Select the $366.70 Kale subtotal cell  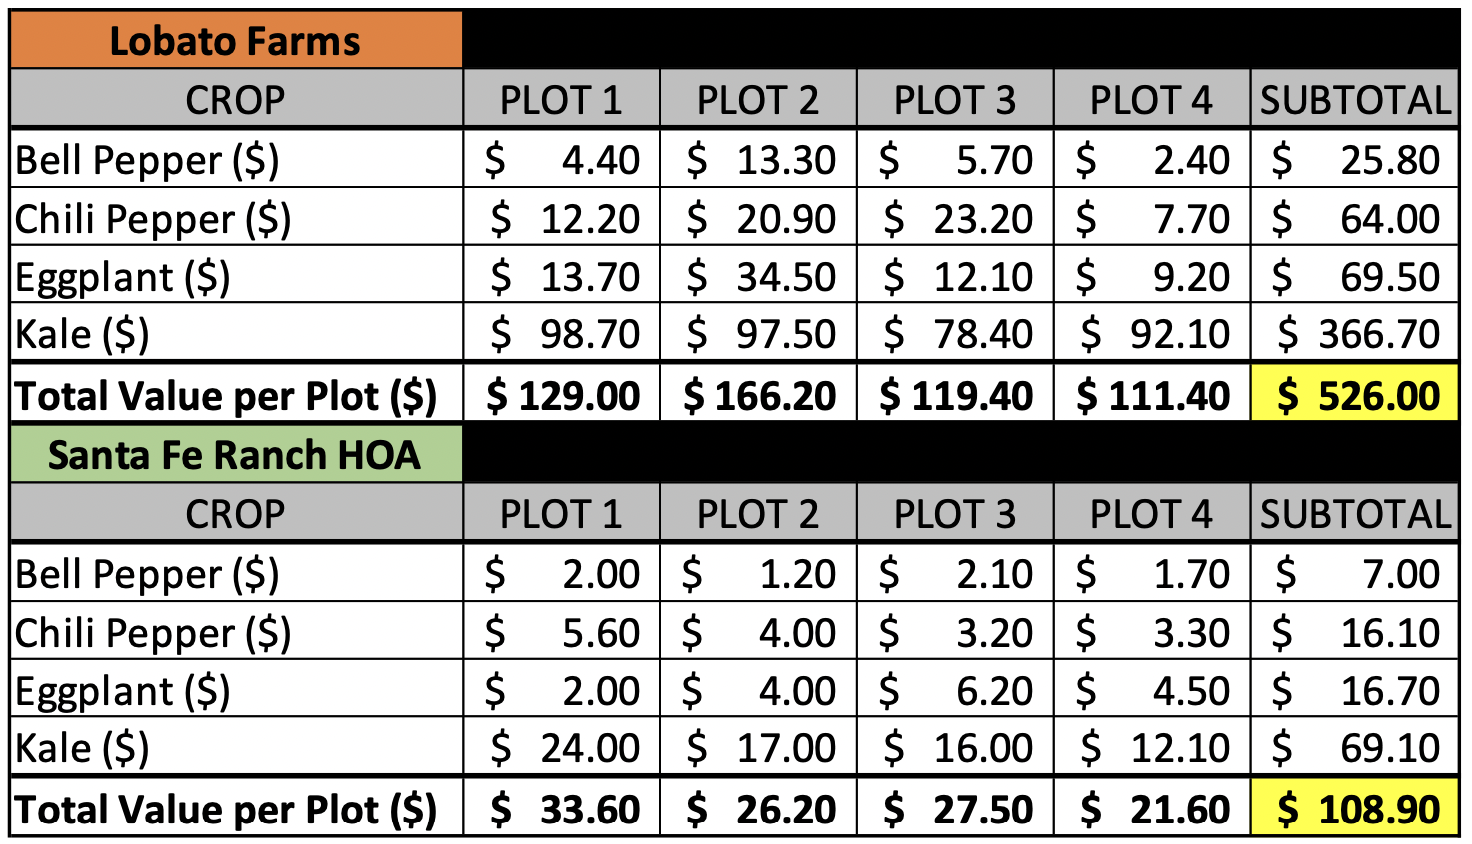[1354, 334]
